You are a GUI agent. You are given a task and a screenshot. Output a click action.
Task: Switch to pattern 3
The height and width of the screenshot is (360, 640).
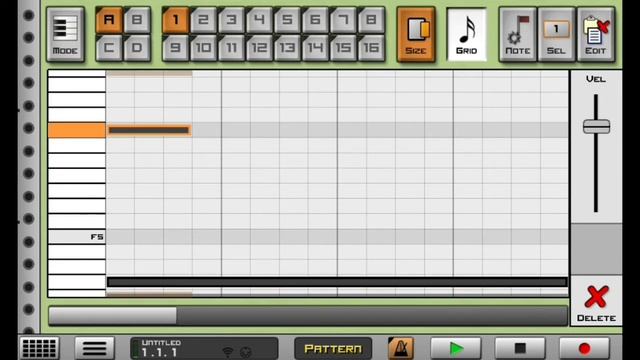(x=231, y=20)
